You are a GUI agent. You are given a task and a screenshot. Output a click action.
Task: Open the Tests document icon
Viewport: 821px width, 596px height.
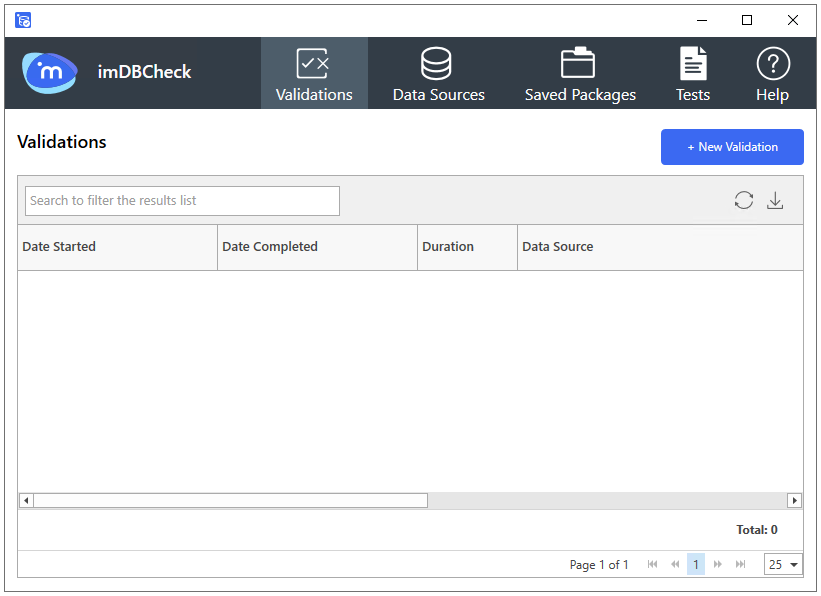[x=693, y=63]
